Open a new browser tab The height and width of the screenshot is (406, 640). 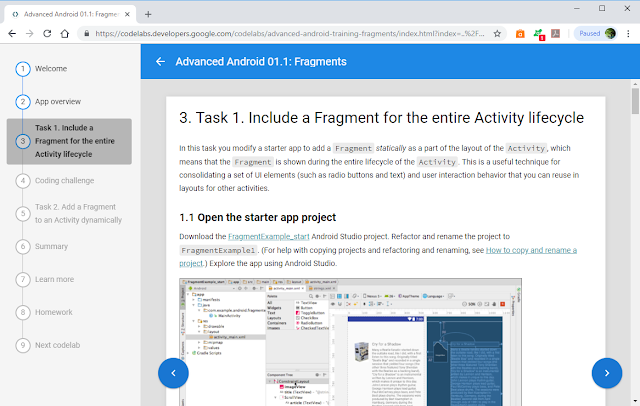click(x=148, y=14)
